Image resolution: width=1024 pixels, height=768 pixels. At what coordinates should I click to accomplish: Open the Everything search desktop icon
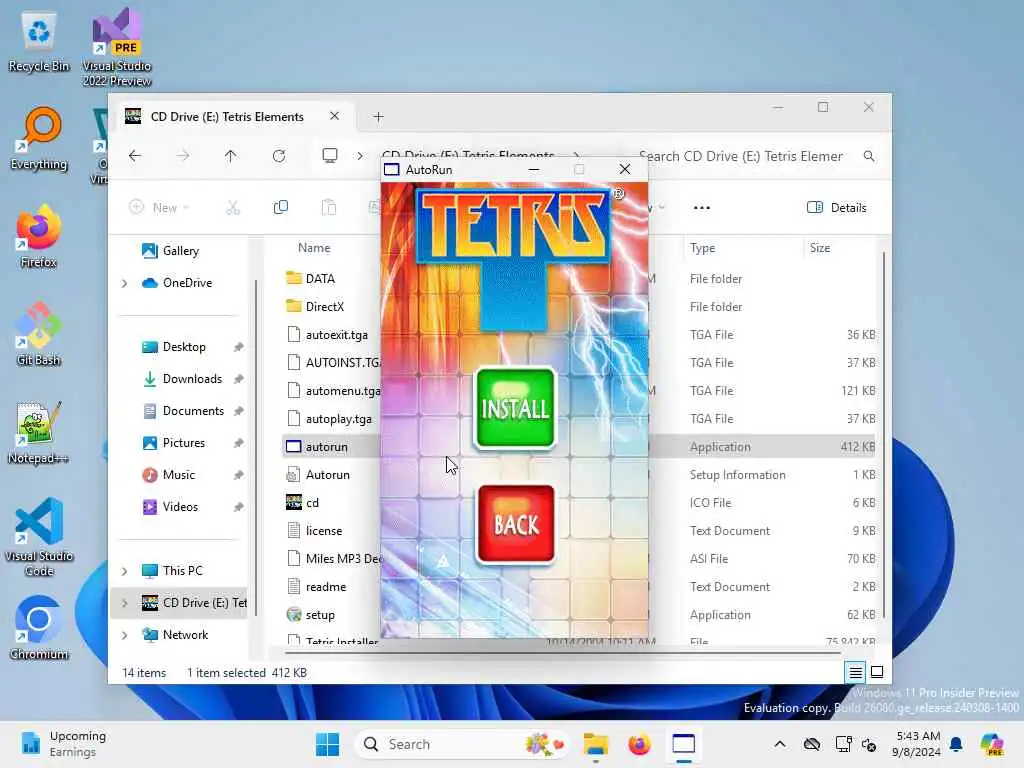point(39,140)
